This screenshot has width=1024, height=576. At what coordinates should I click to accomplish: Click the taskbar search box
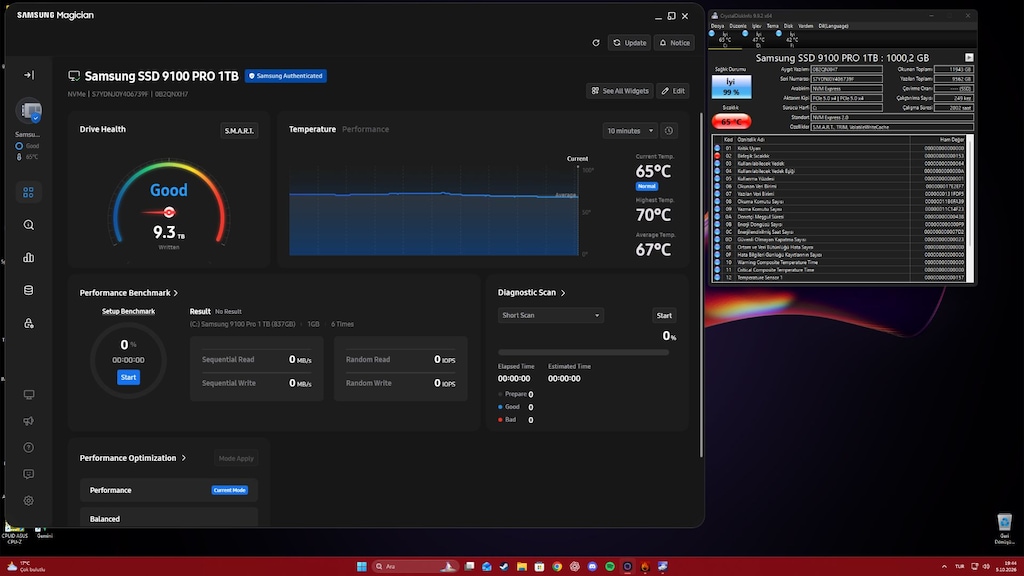pos(414,566)
